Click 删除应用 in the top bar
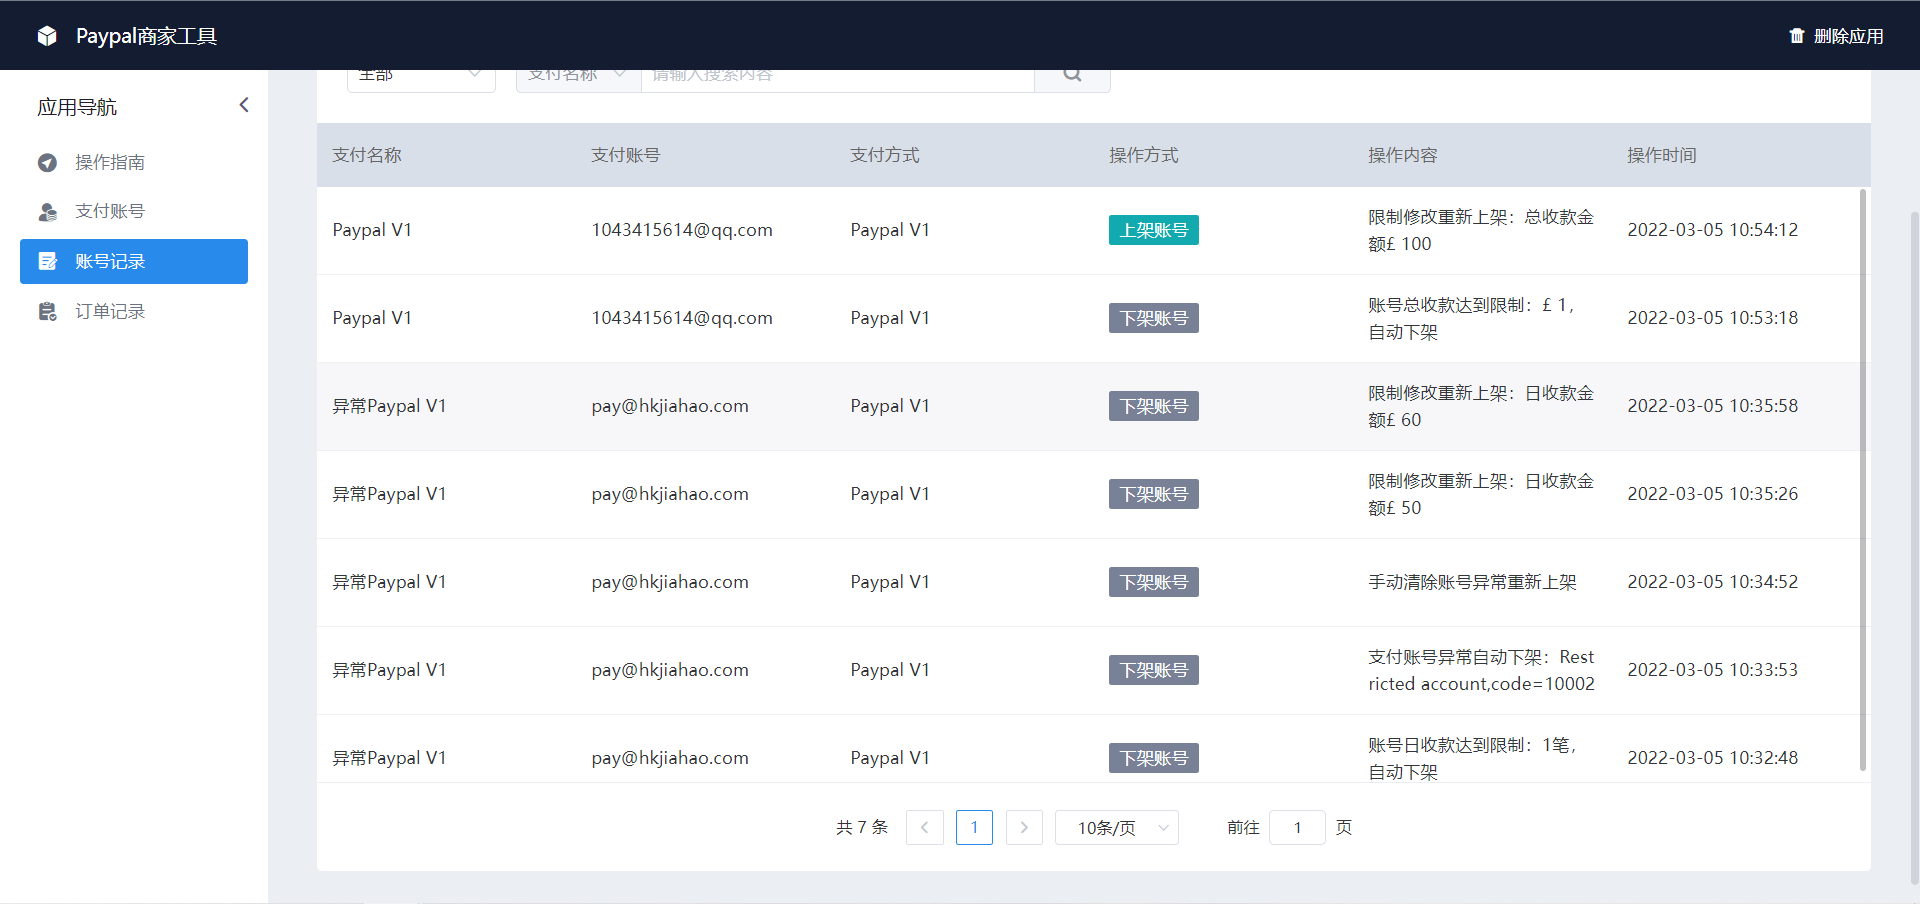Image resolution: width=1920 pixels, height=904 pixels. (x=1836, y=36)
